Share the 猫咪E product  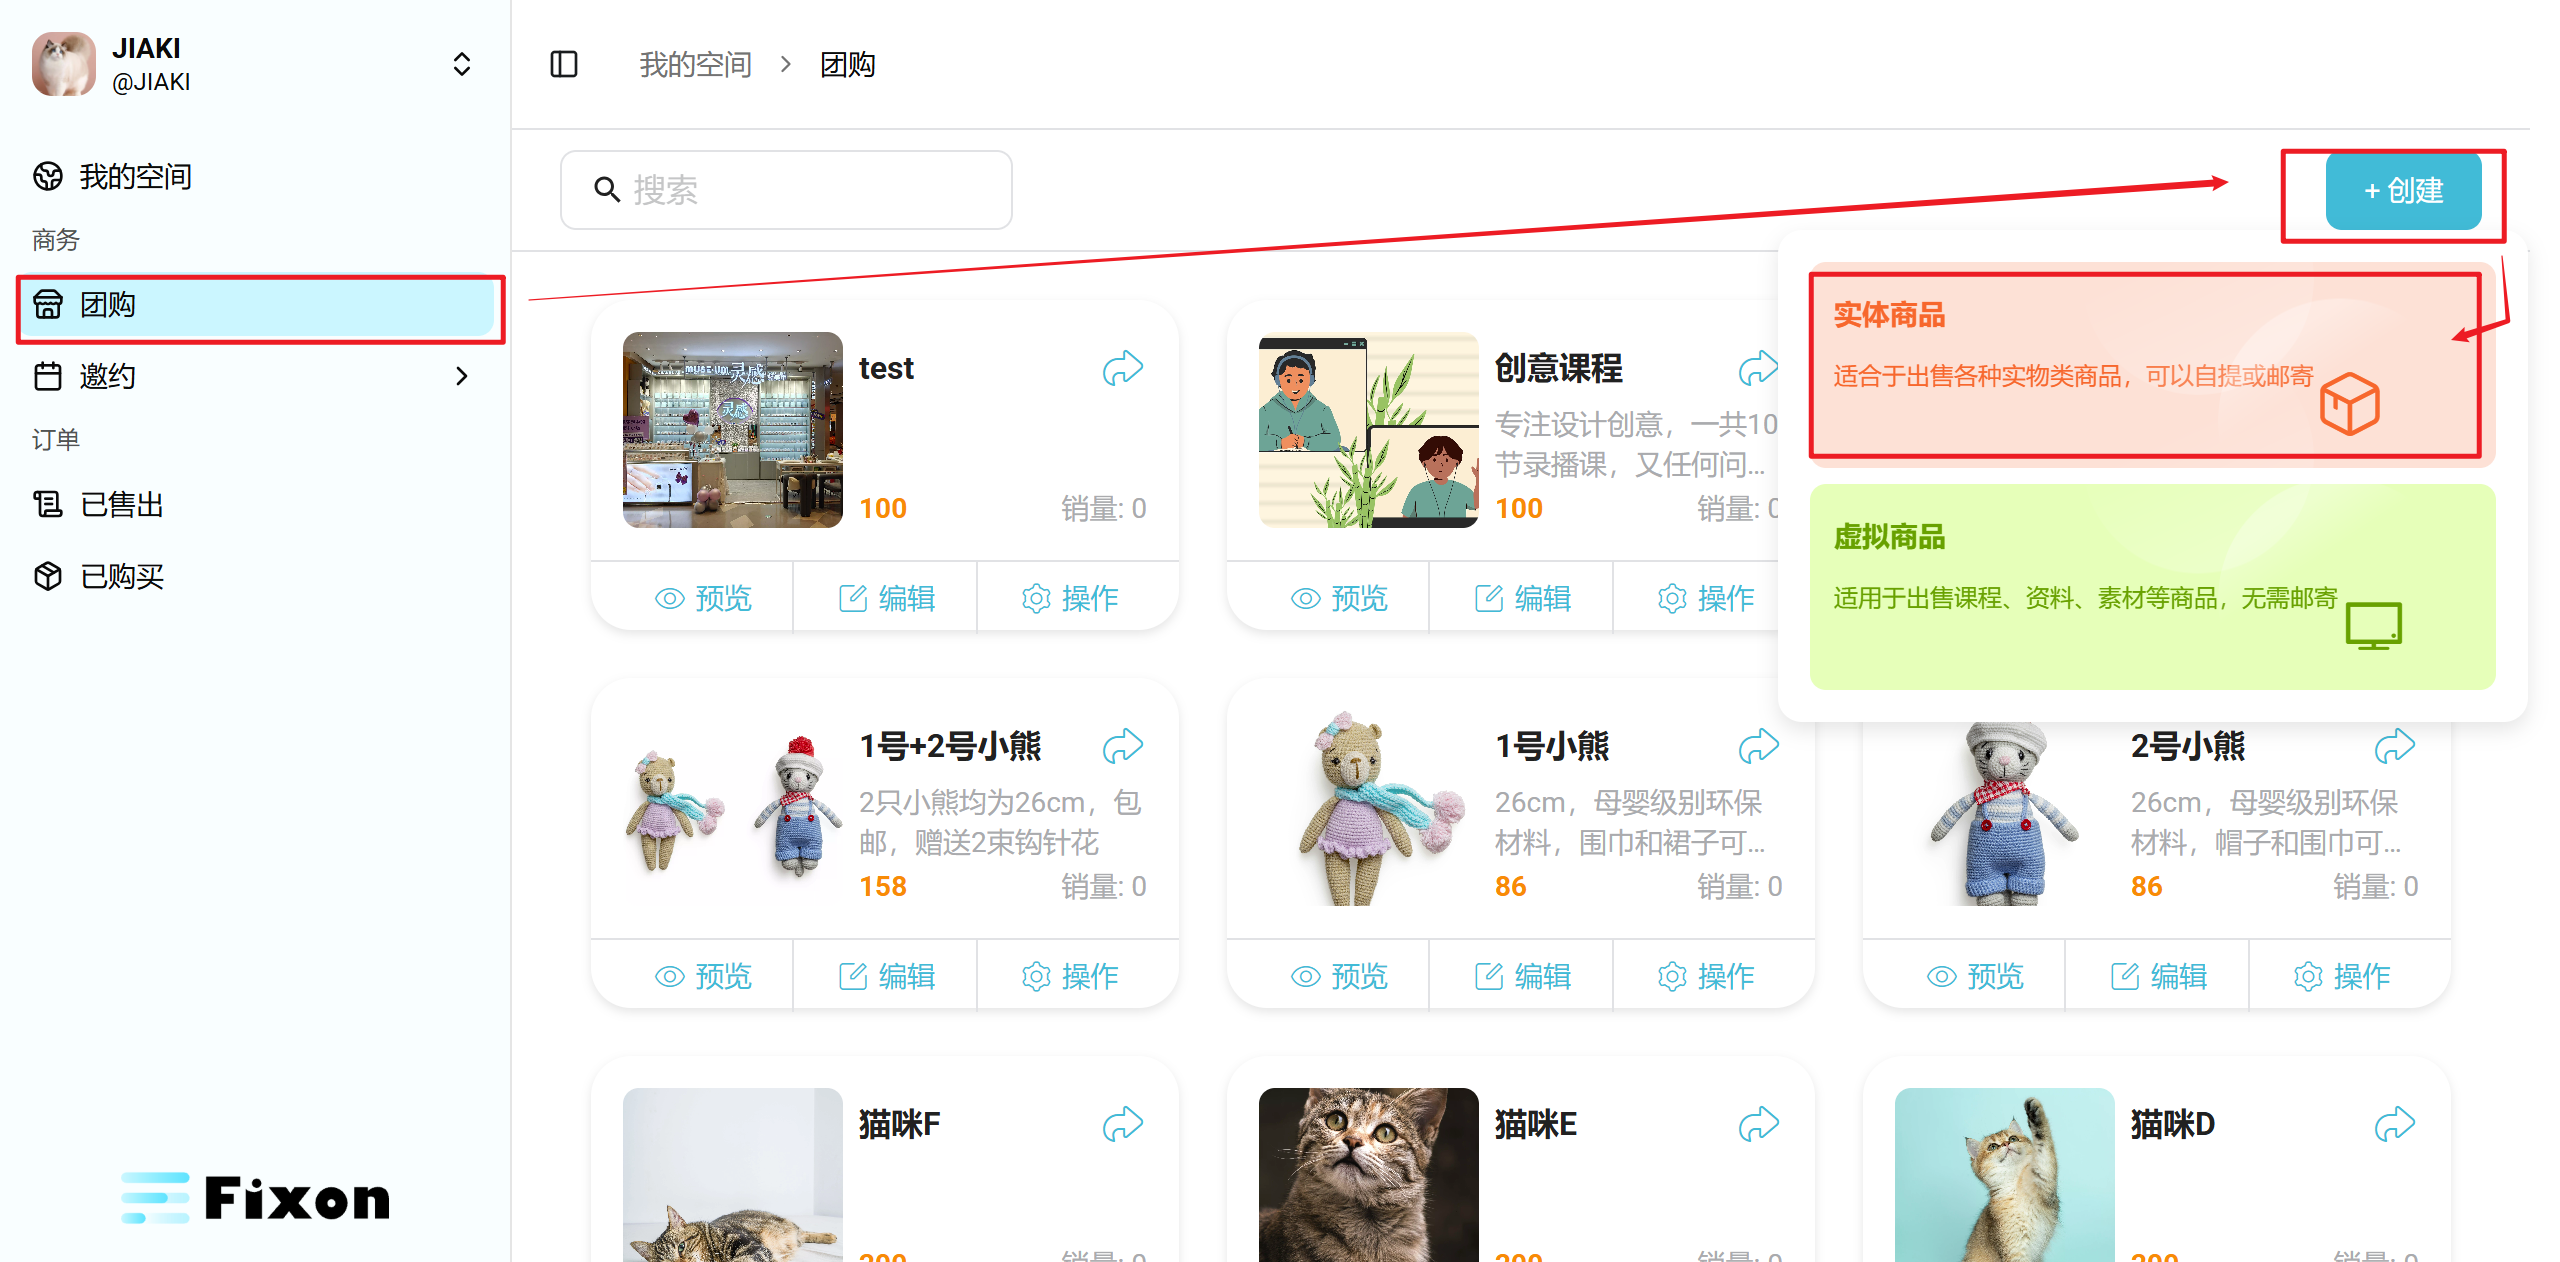coord(1758,1124)
